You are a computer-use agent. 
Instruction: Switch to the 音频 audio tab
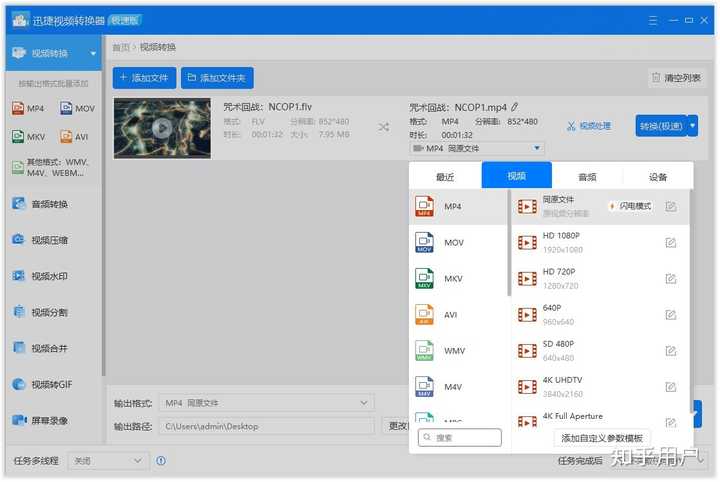point(587,177)
